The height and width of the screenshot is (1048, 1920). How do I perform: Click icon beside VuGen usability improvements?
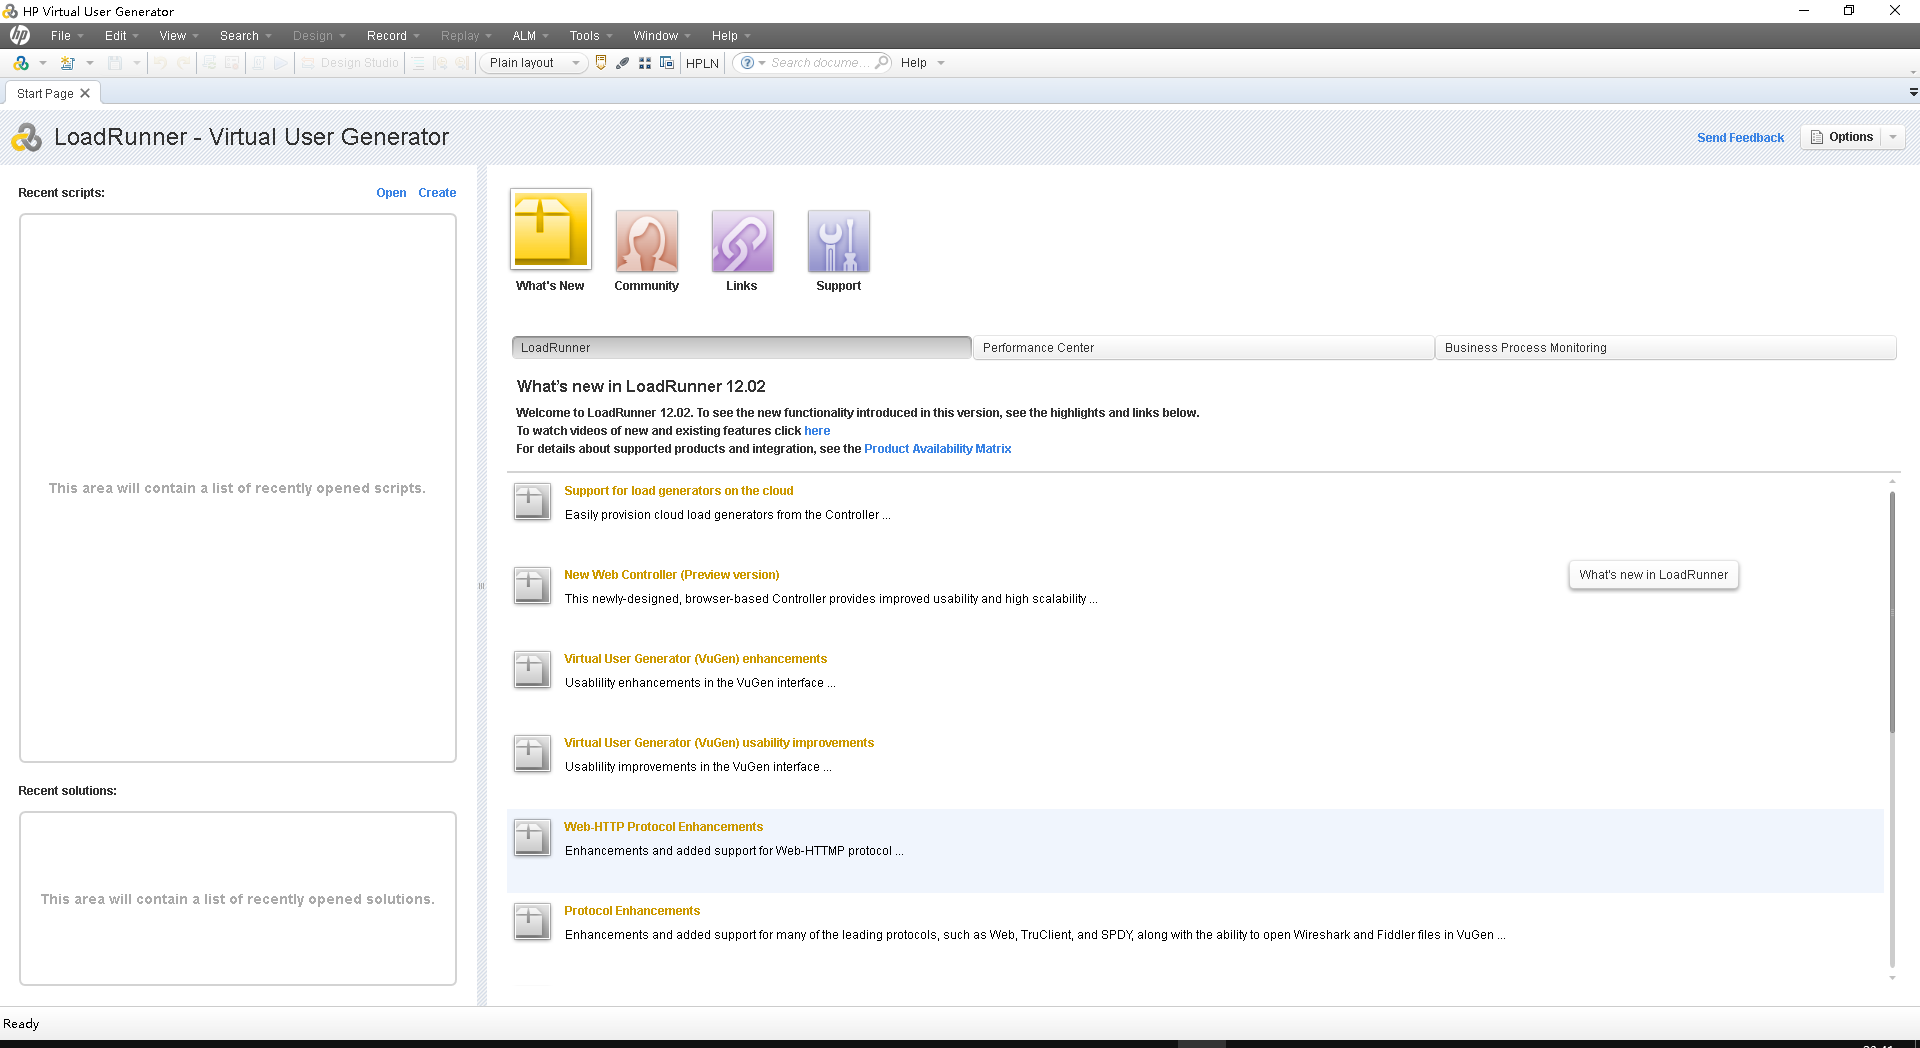click(x=532, y=754)
